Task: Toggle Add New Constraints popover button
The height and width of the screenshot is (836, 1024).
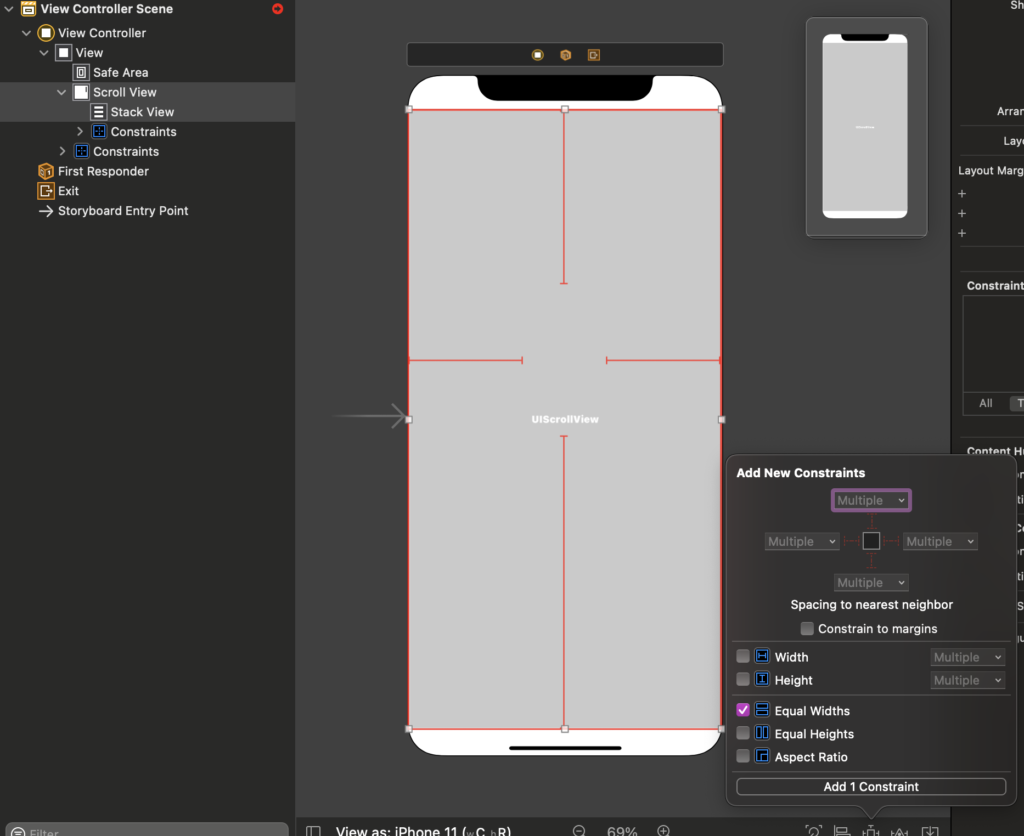Action: tap(871, 831)
